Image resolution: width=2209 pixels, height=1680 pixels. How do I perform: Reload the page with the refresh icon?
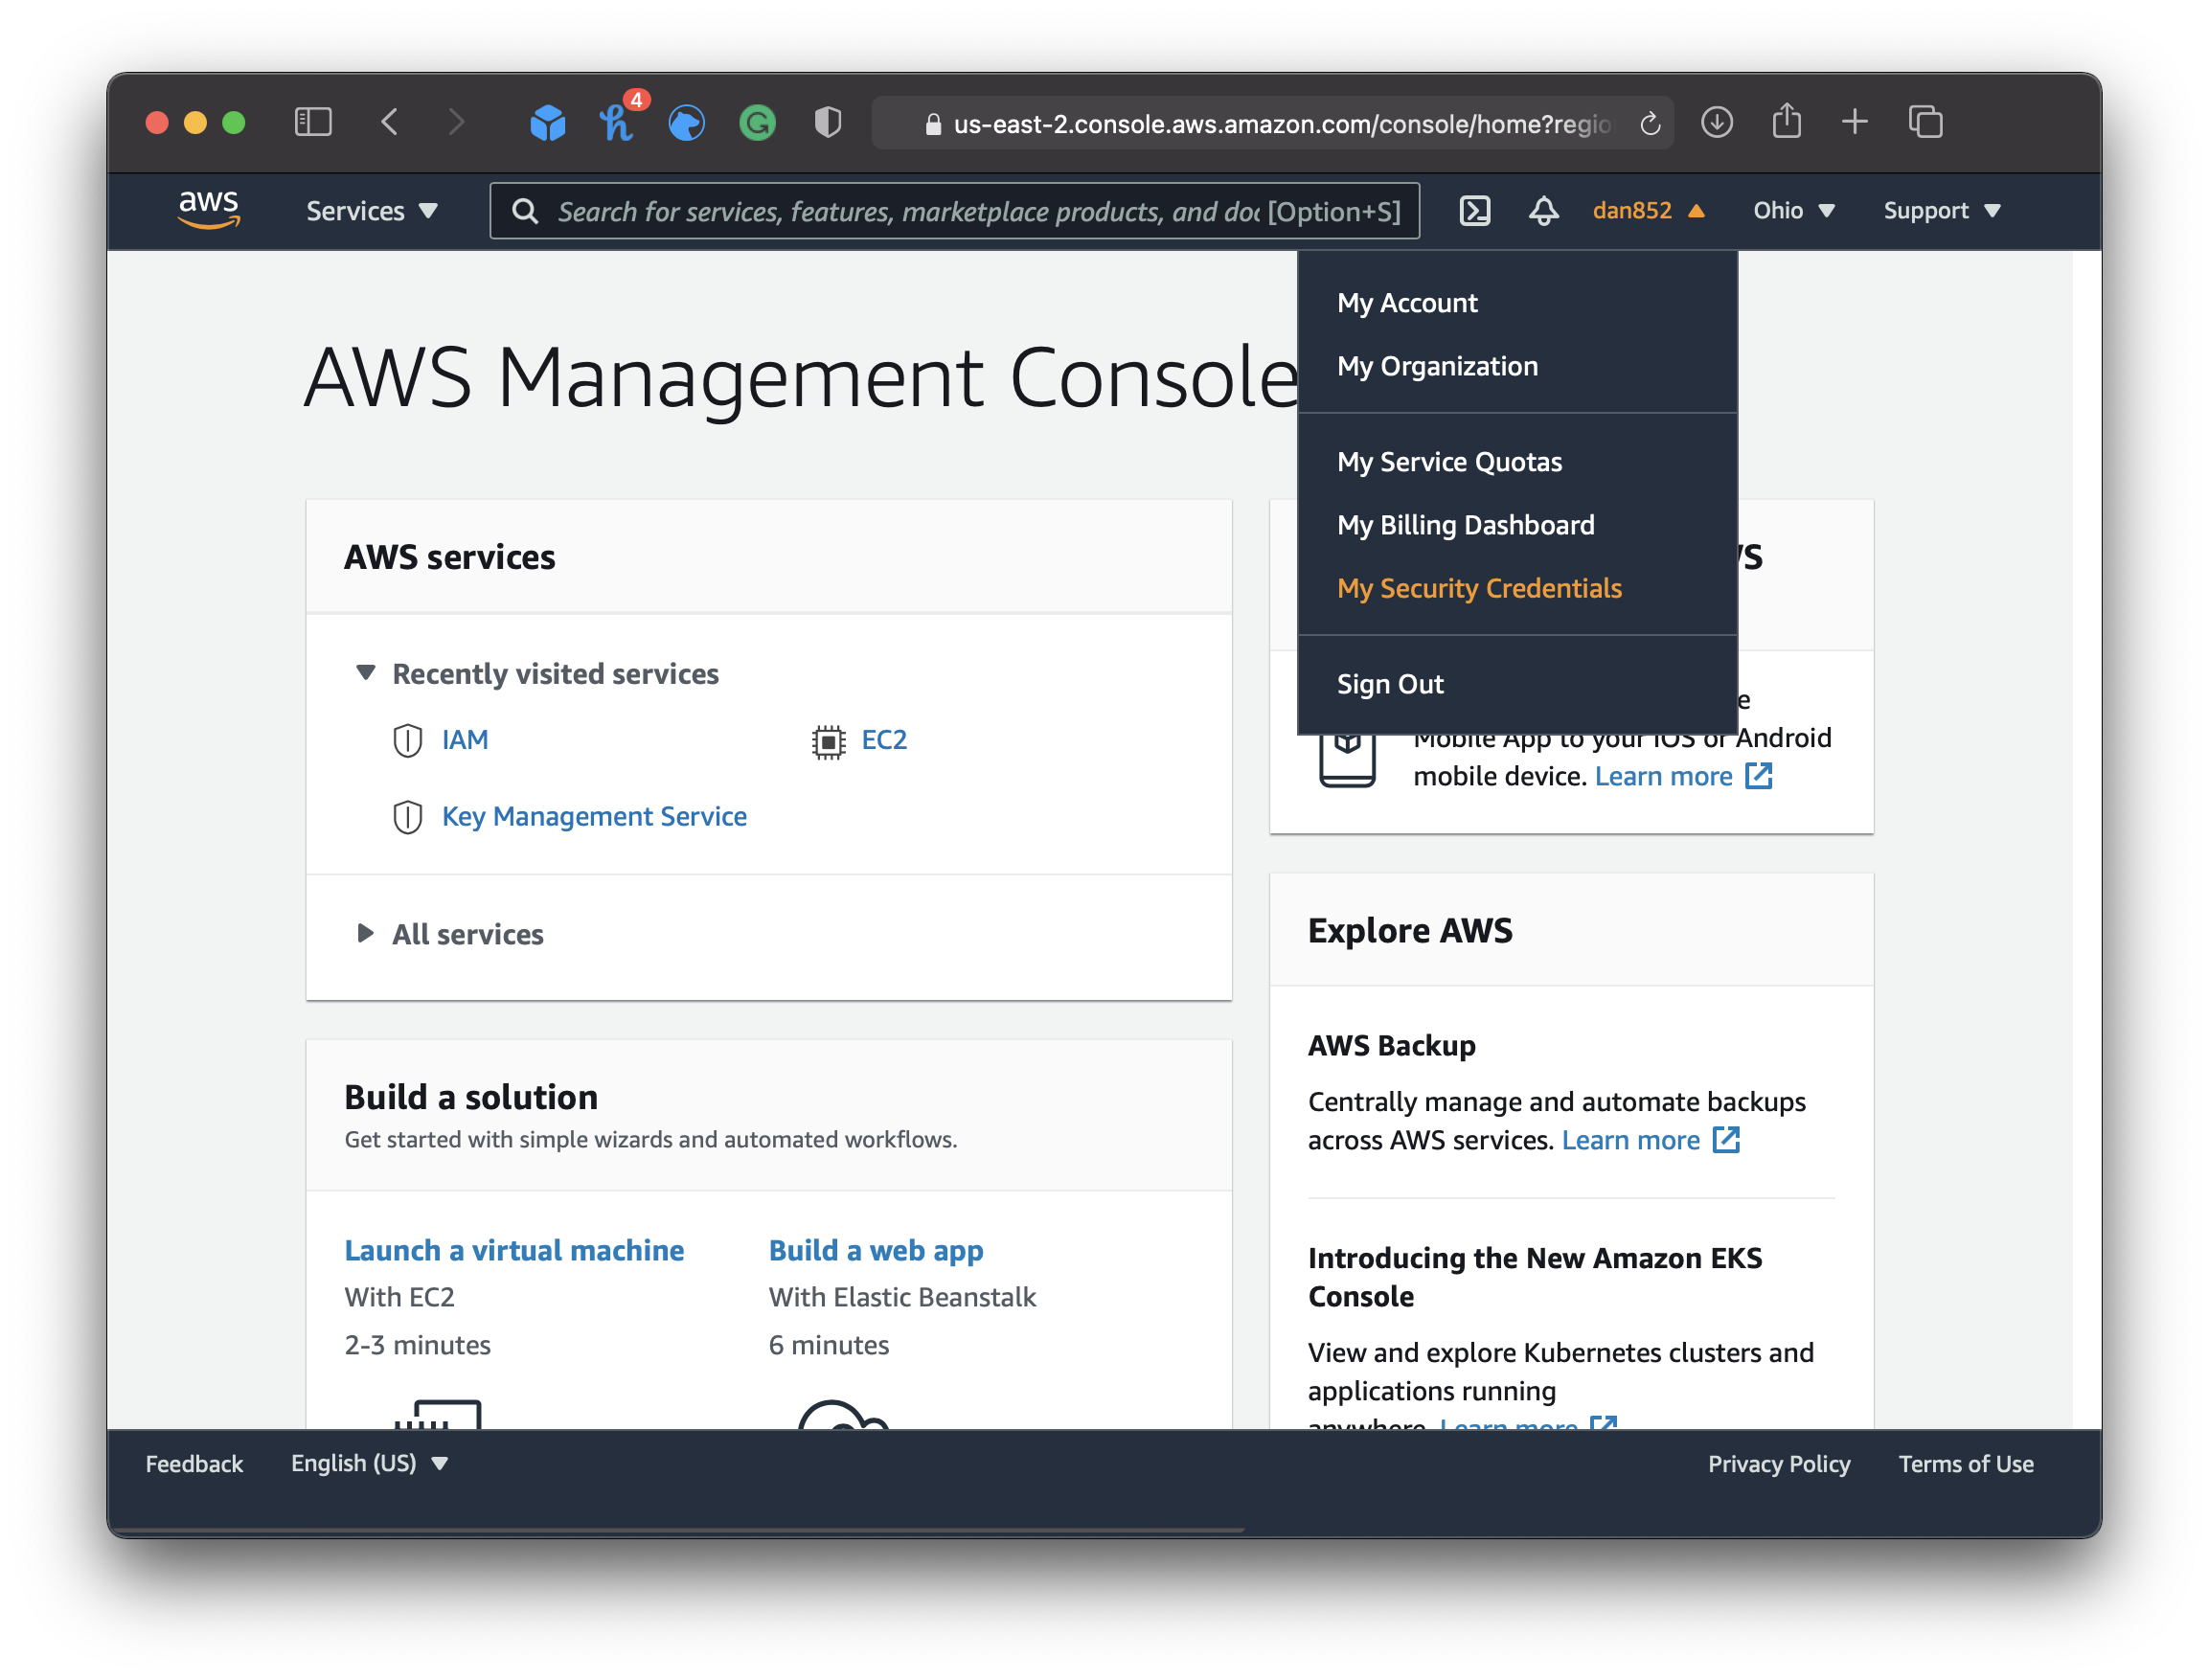(1650, 123)
